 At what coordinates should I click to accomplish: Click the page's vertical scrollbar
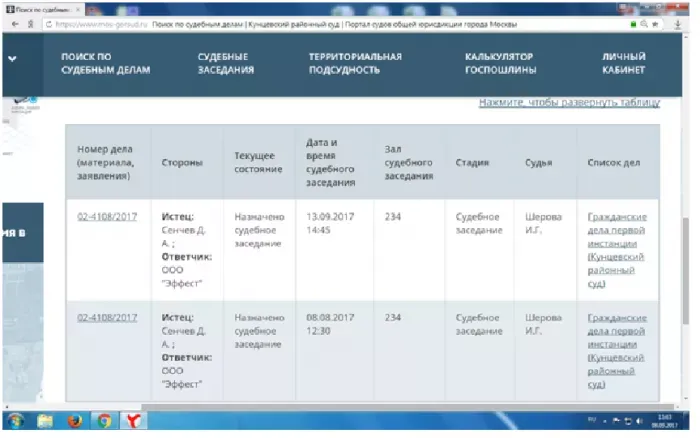click(x=684, y=240)
